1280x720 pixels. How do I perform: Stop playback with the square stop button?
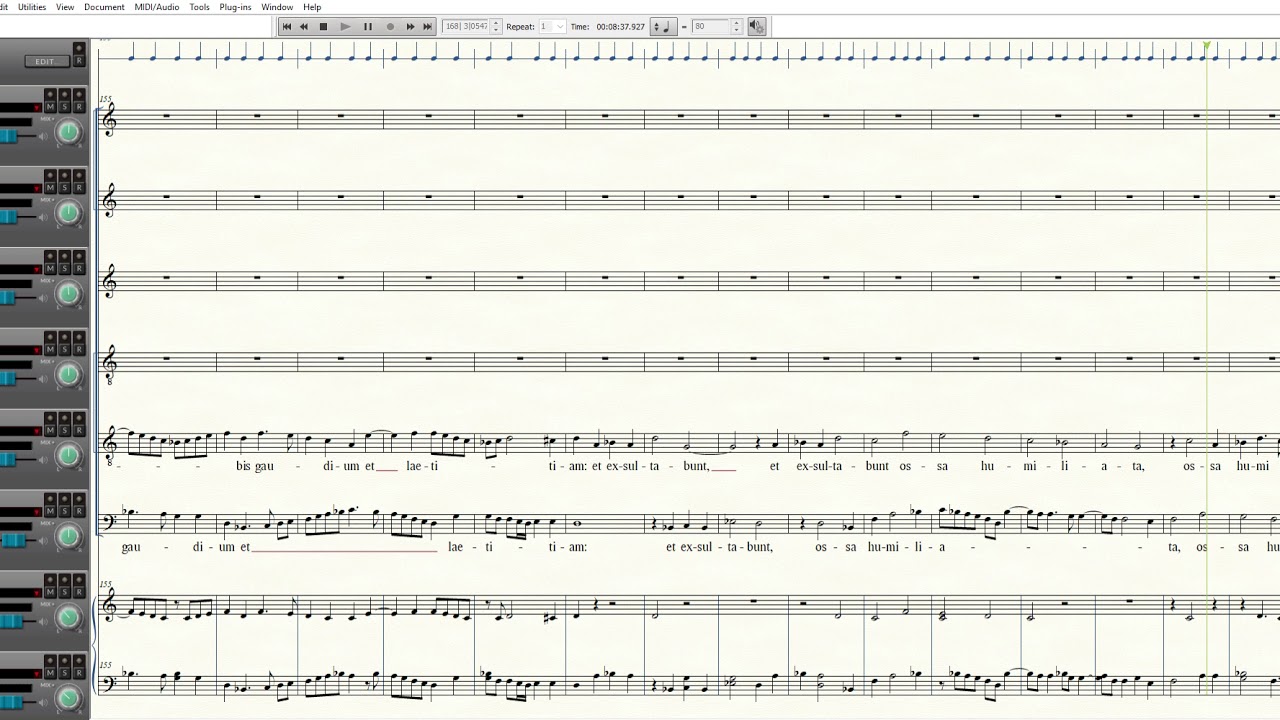click(323, 27)
